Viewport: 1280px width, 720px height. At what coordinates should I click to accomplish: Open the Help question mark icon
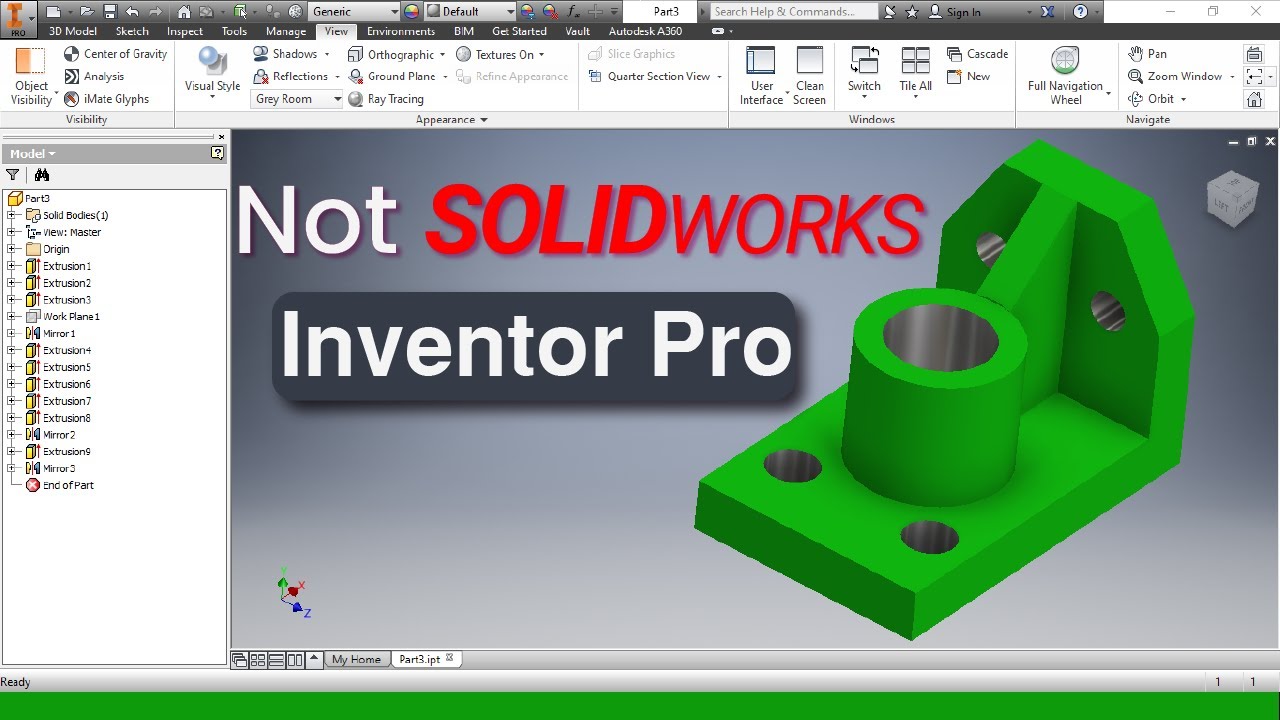coord(1080,12)
